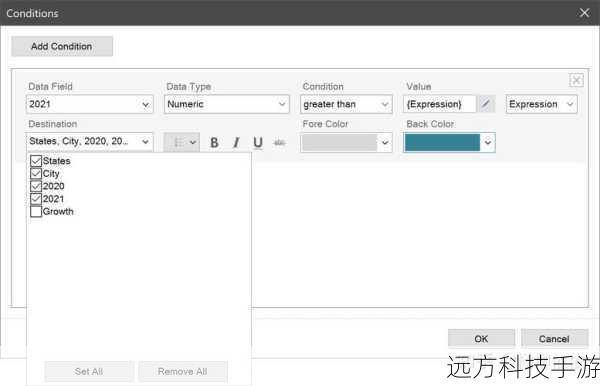Image resolution: width=600 pixels, height=386 pixels.
Task: Toggle Underline font style
Action: [x=258, y=143]
